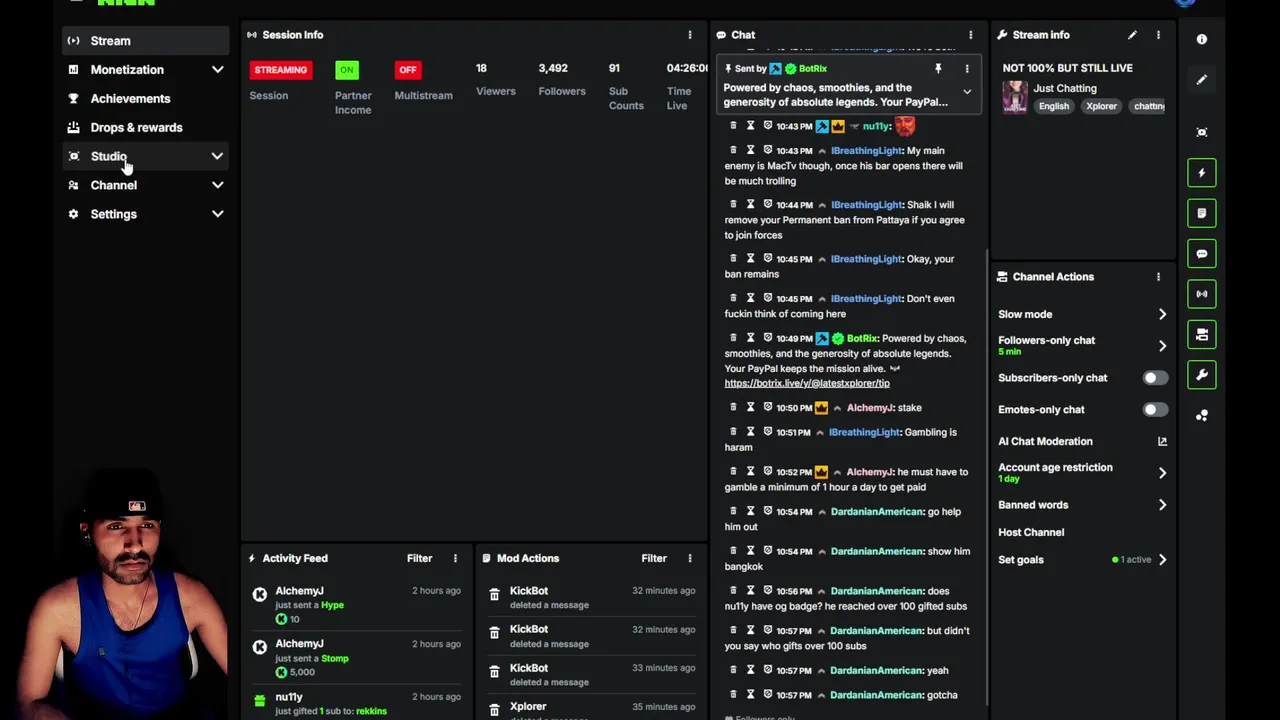
Task: Delete the 'Okay, your ban remains' message
Action: pyautogui.click(x=733, y=258)
